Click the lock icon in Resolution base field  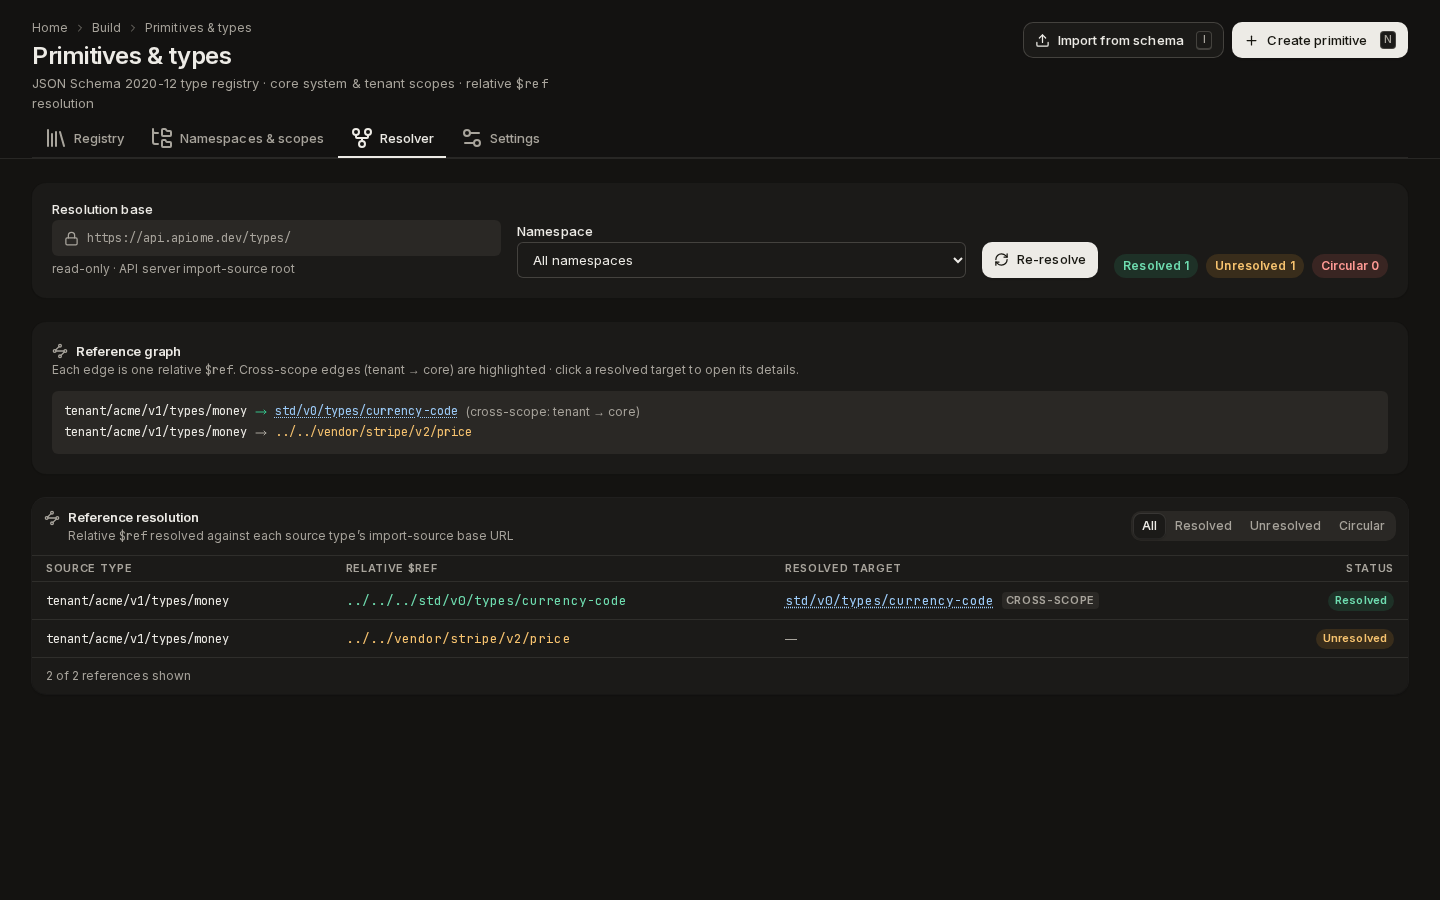click(72, 238)
